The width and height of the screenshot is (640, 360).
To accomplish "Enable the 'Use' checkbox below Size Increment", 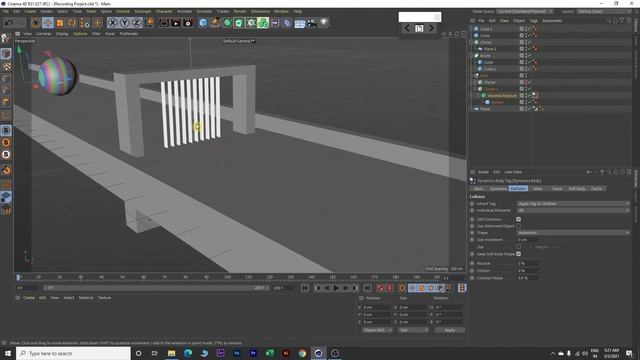I will 518,247.
